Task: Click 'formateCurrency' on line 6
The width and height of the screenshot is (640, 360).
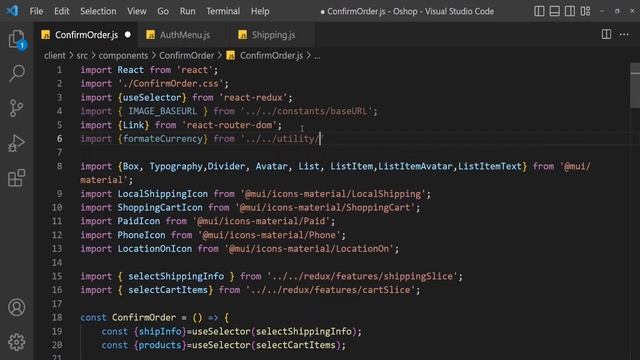Action: pos(163,139)
